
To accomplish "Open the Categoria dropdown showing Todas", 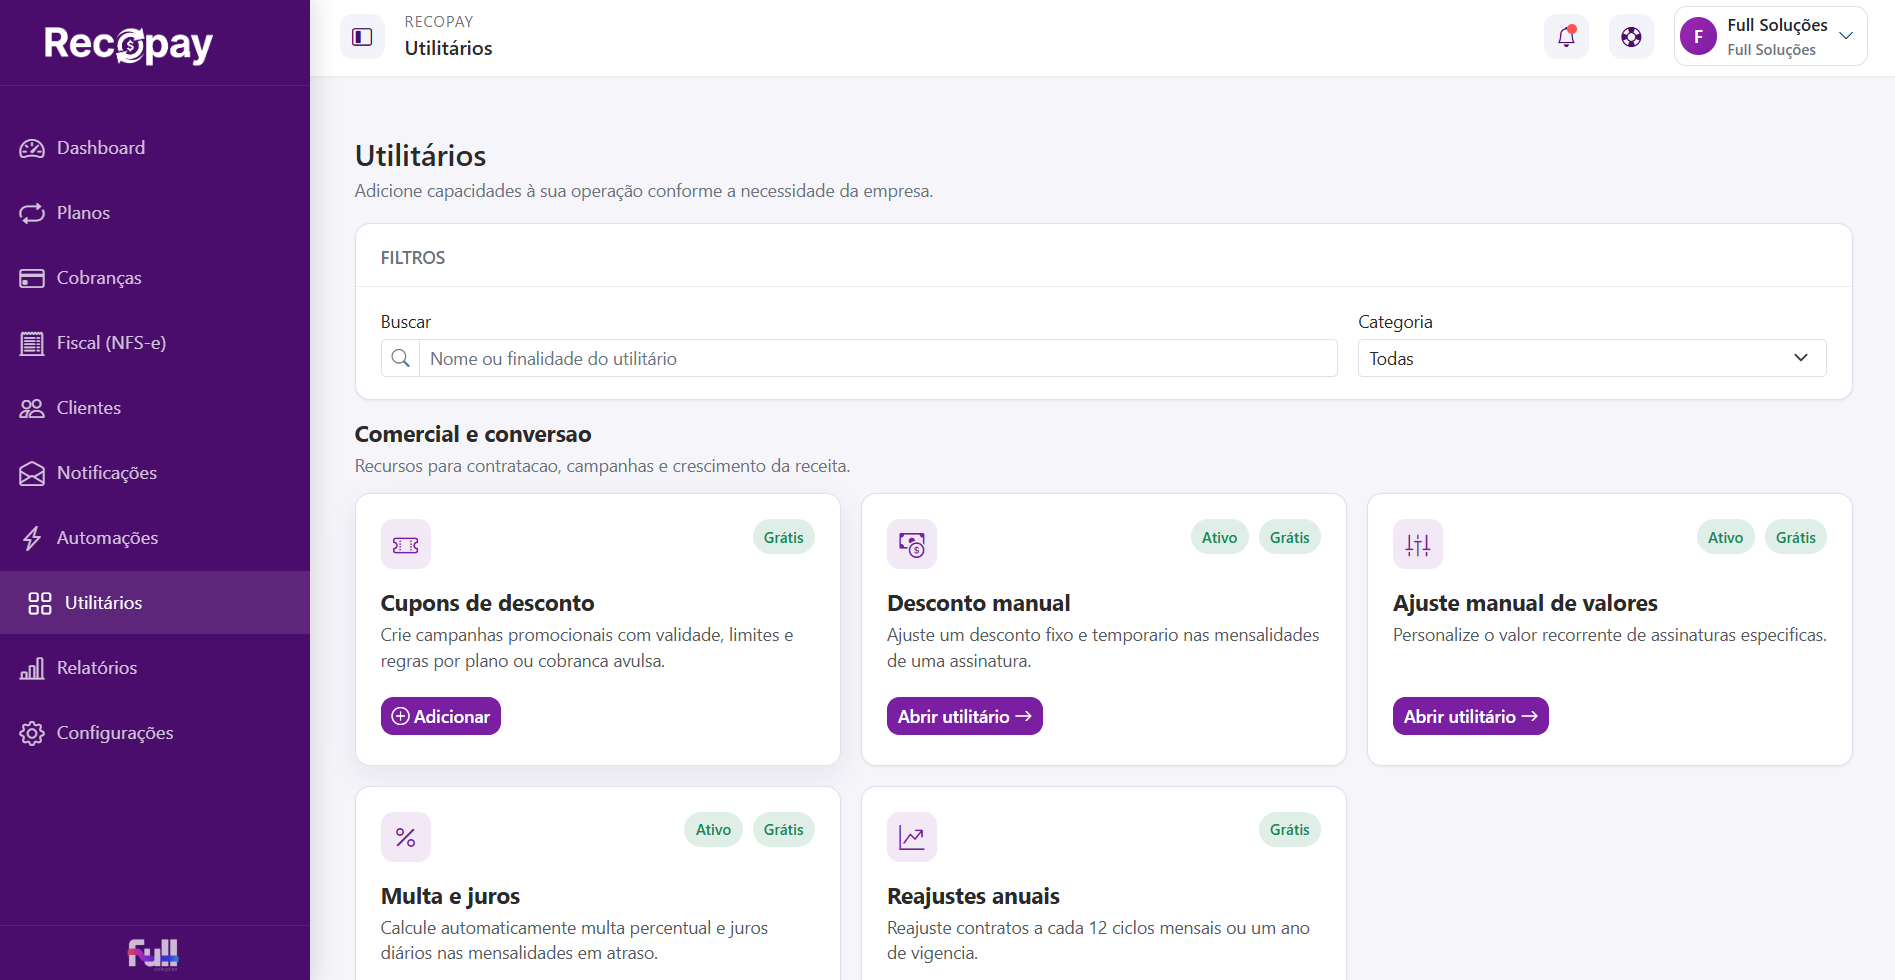I will (x=1592, y=358).
